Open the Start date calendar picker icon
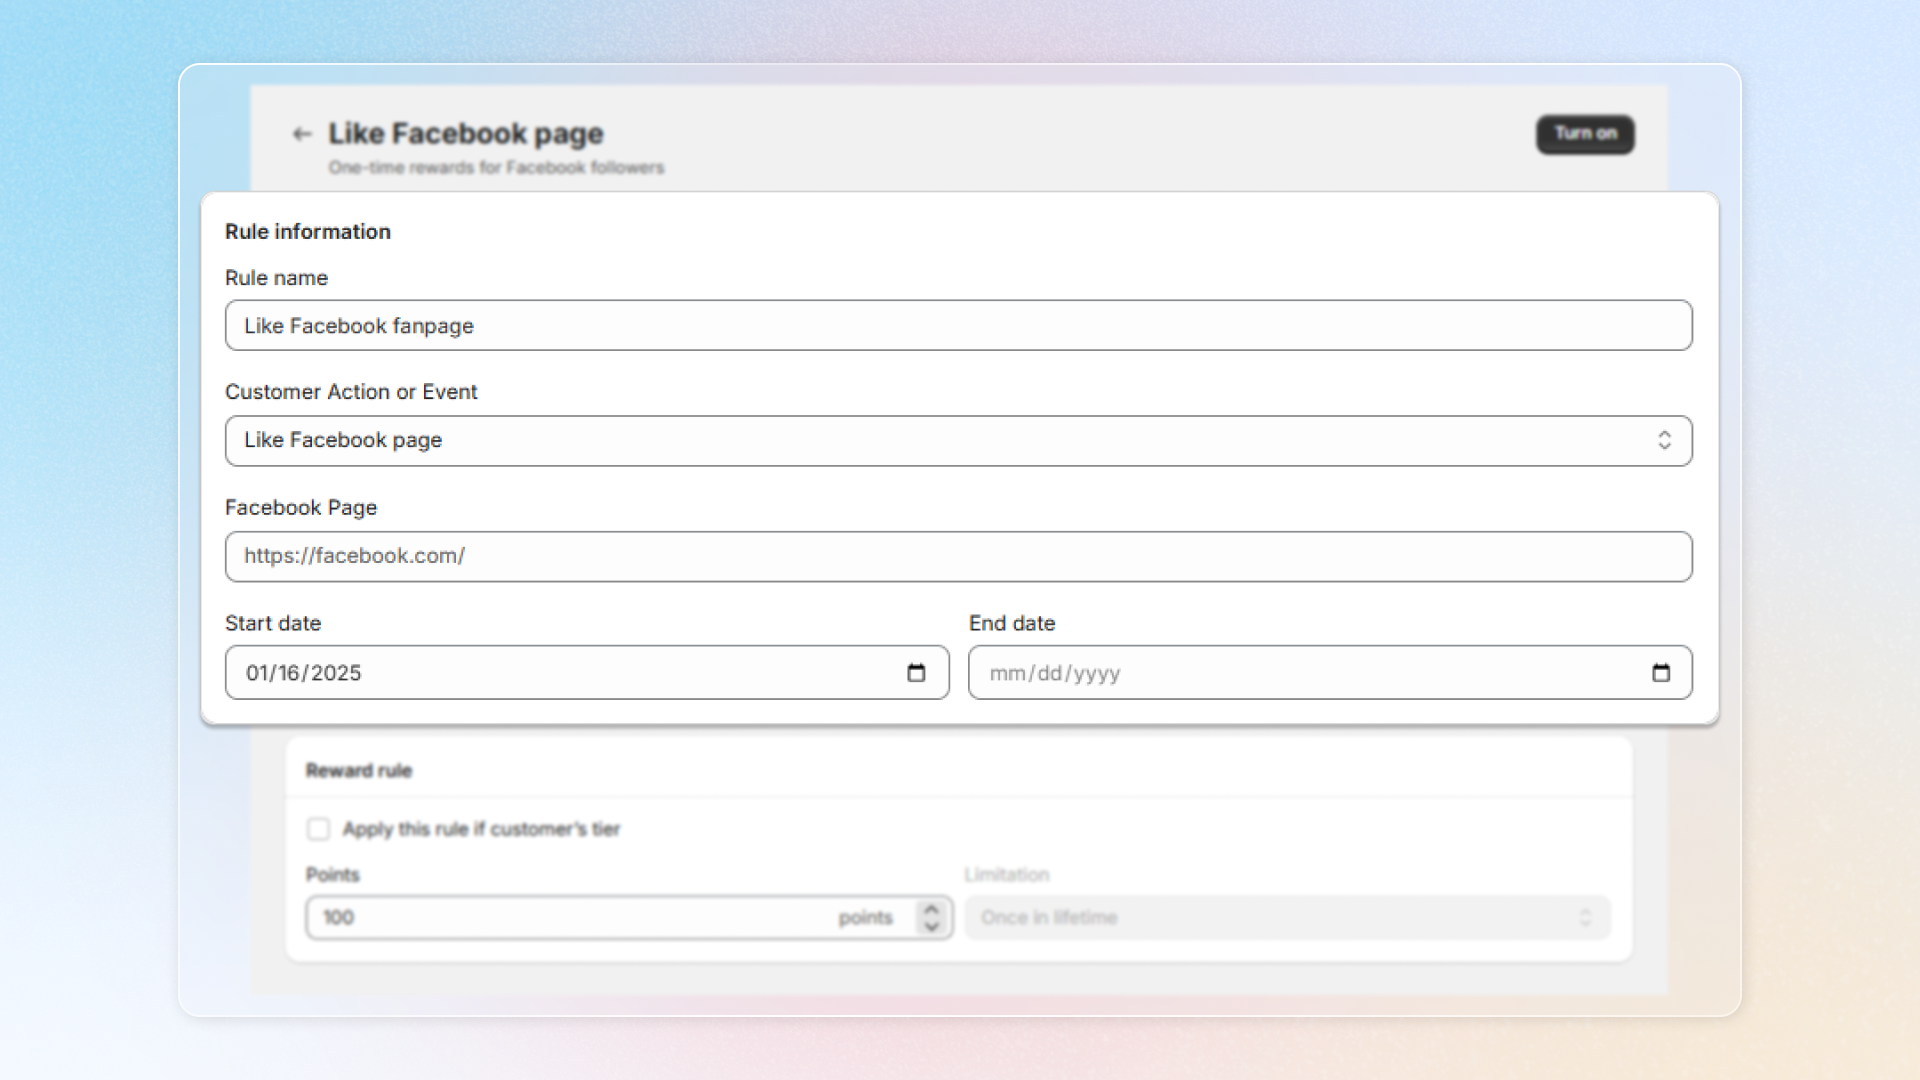This screenshot has width=1920, height=1080. [916, 673]
